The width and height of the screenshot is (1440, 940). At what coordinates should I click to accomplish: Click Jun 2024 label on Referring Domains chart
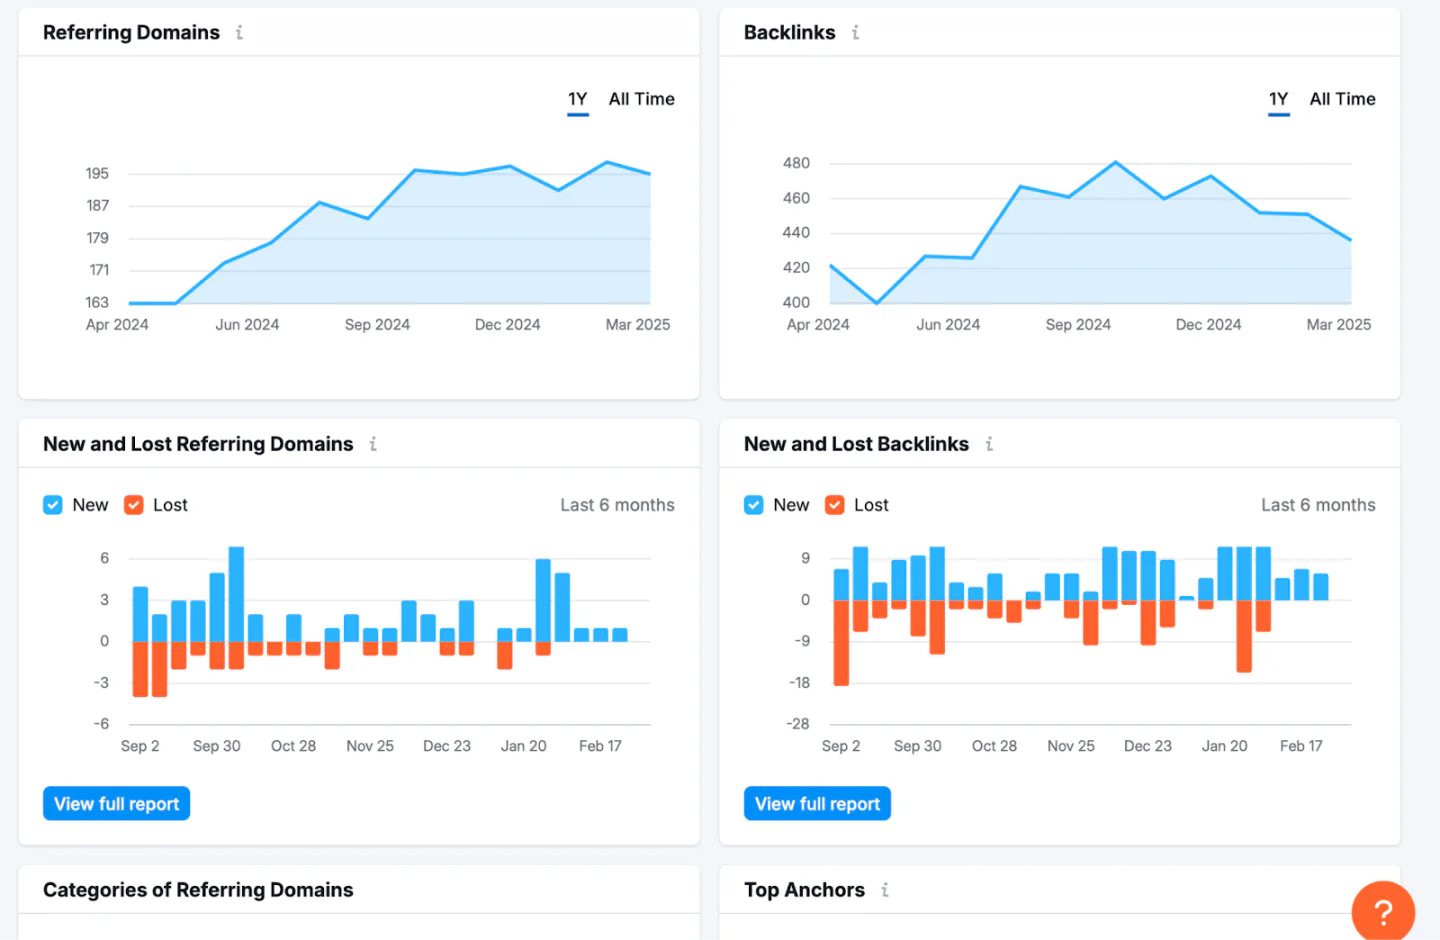pyautogui.click(x=247, y=325)
